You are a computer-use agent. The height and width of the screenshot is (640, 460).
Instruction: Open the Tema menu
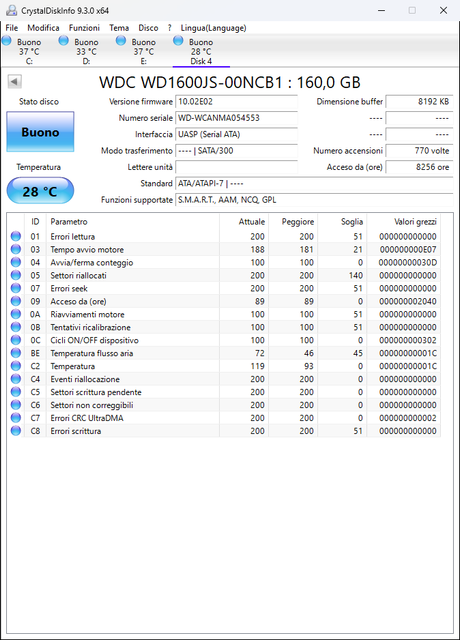click(x=119, y=28)
